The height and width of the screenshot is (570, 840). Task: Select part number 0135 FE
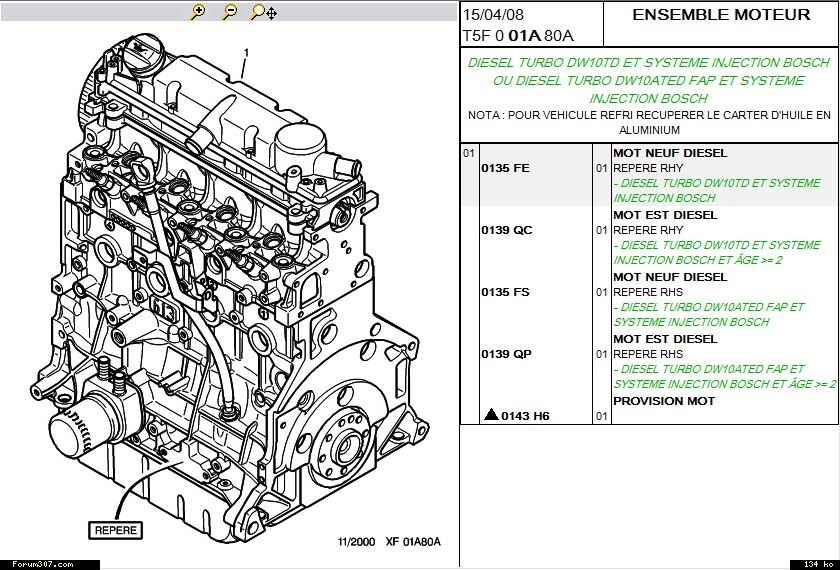point(505,168)
